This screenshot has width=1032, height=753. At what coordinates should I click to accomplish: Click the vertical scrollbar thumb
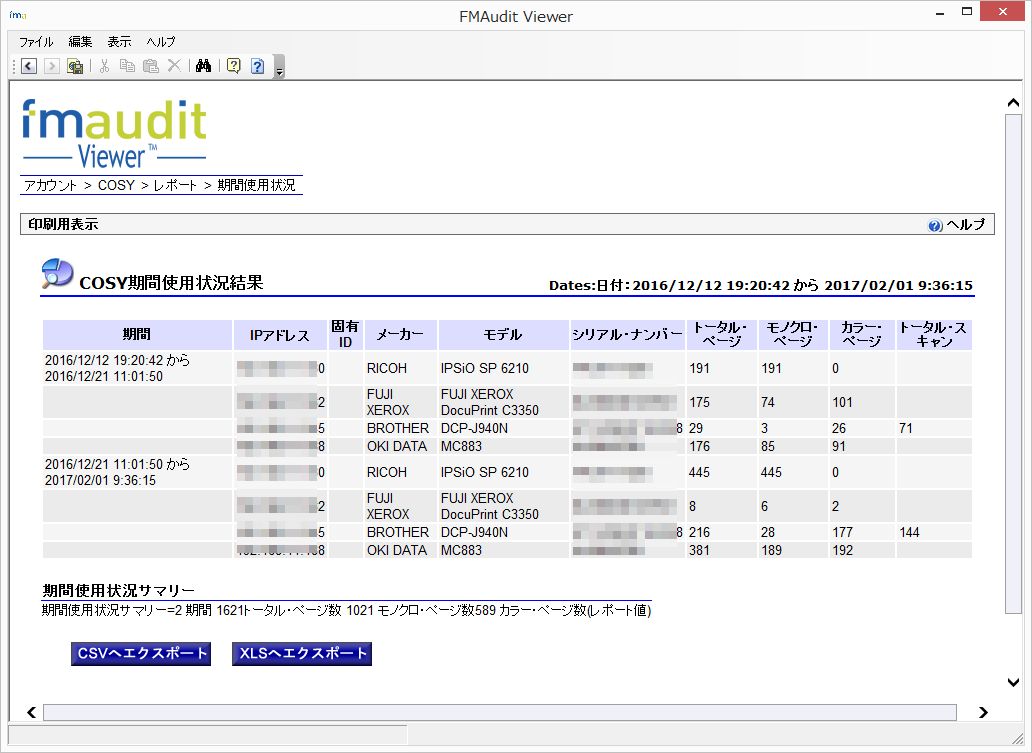(1014, 363)
